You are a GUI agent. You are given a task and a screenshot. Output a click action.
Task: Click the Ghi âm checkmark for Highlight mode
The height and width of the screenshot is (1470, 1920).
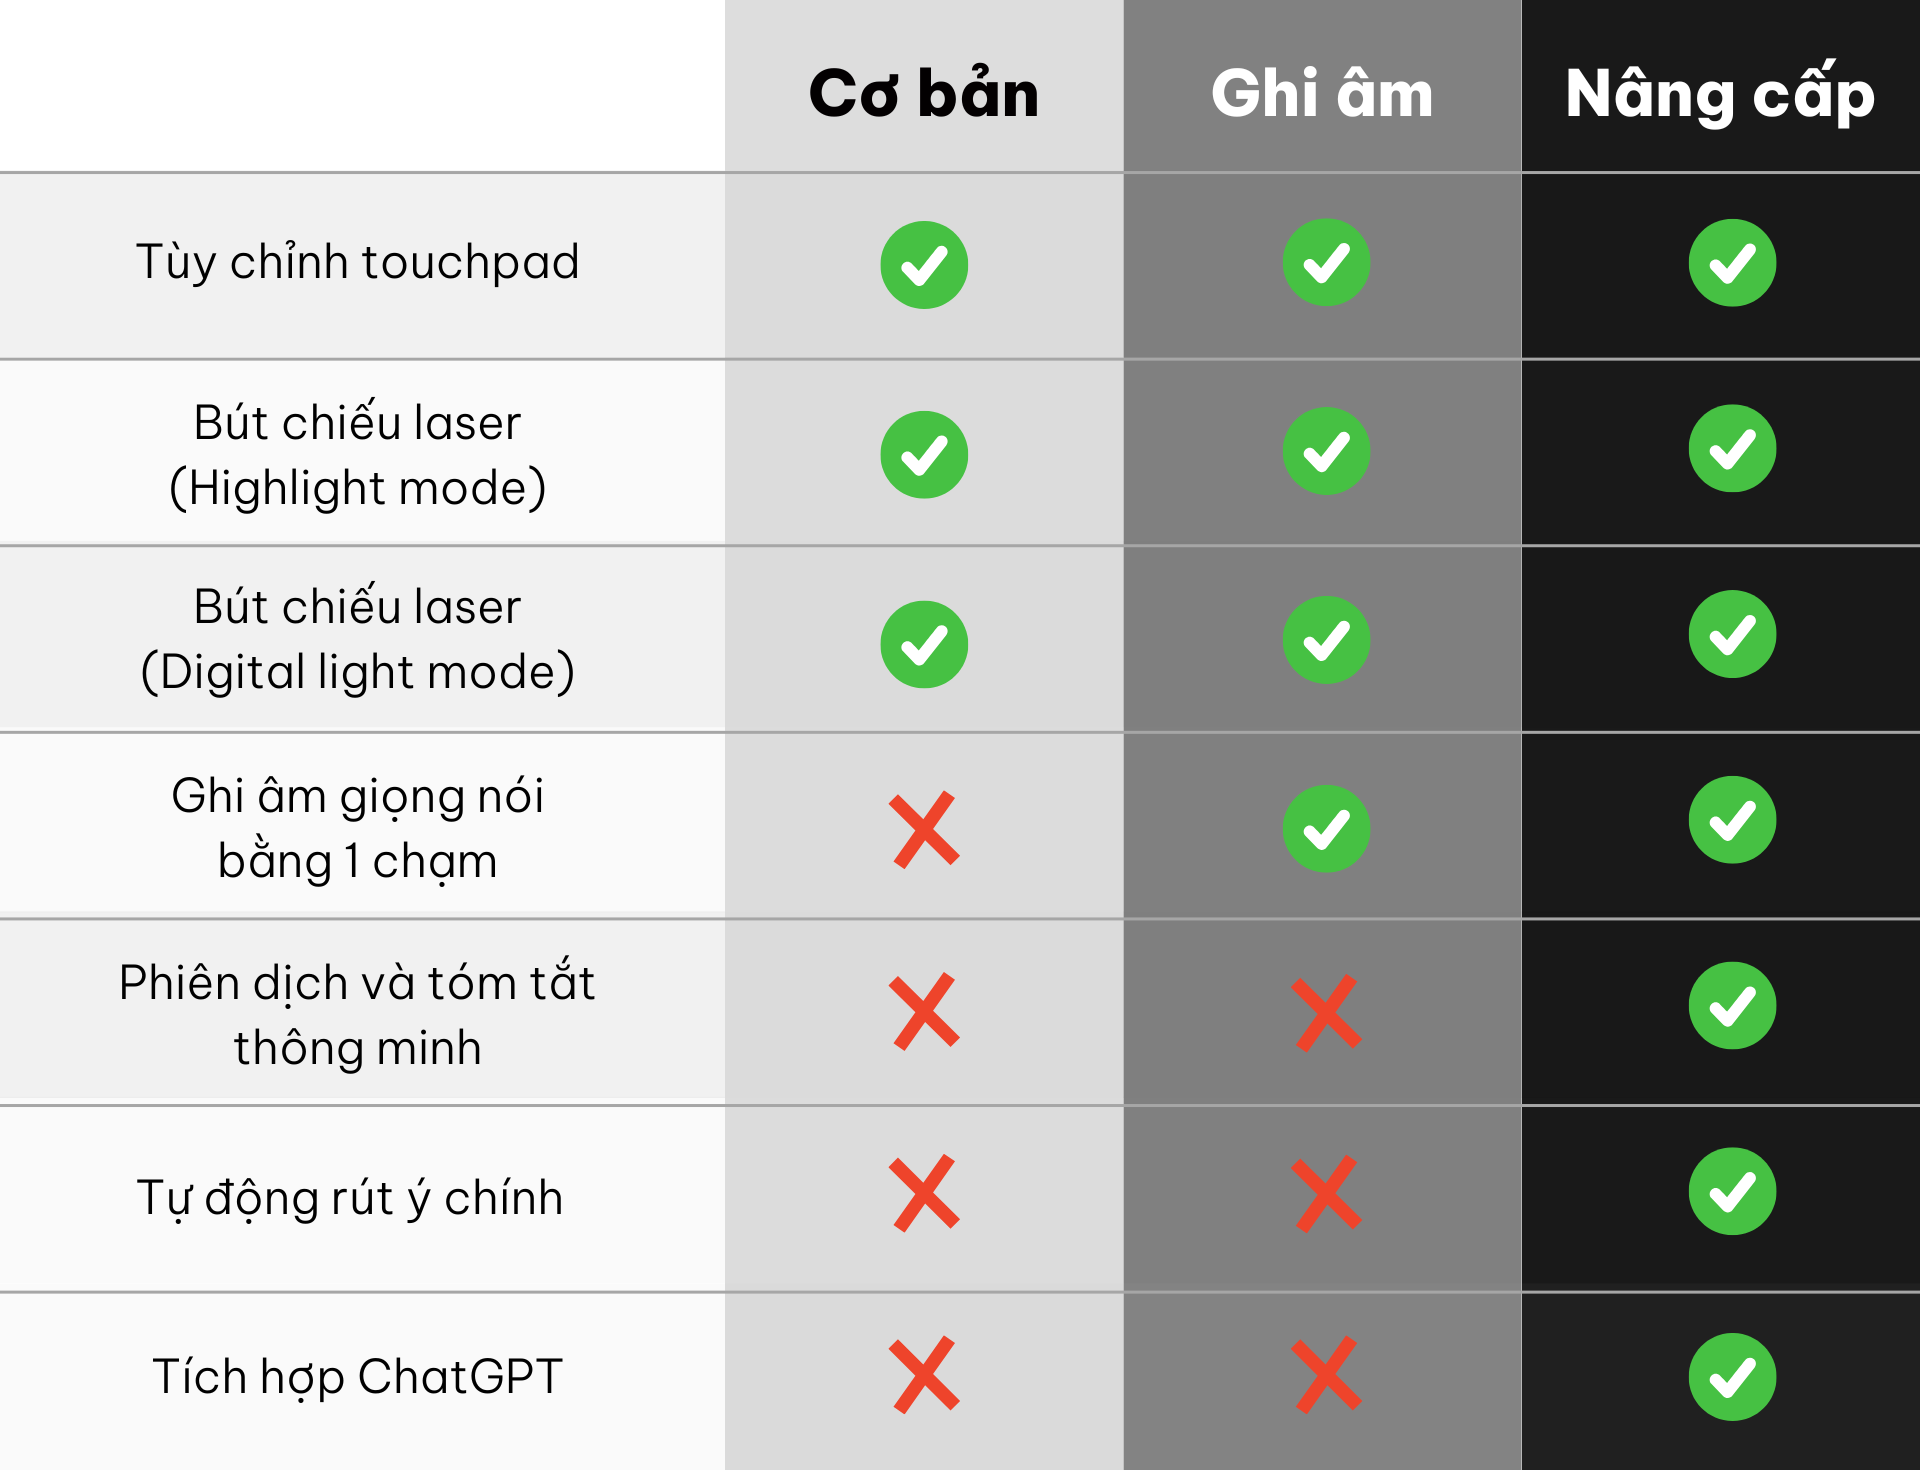(x=1326, y=451)
